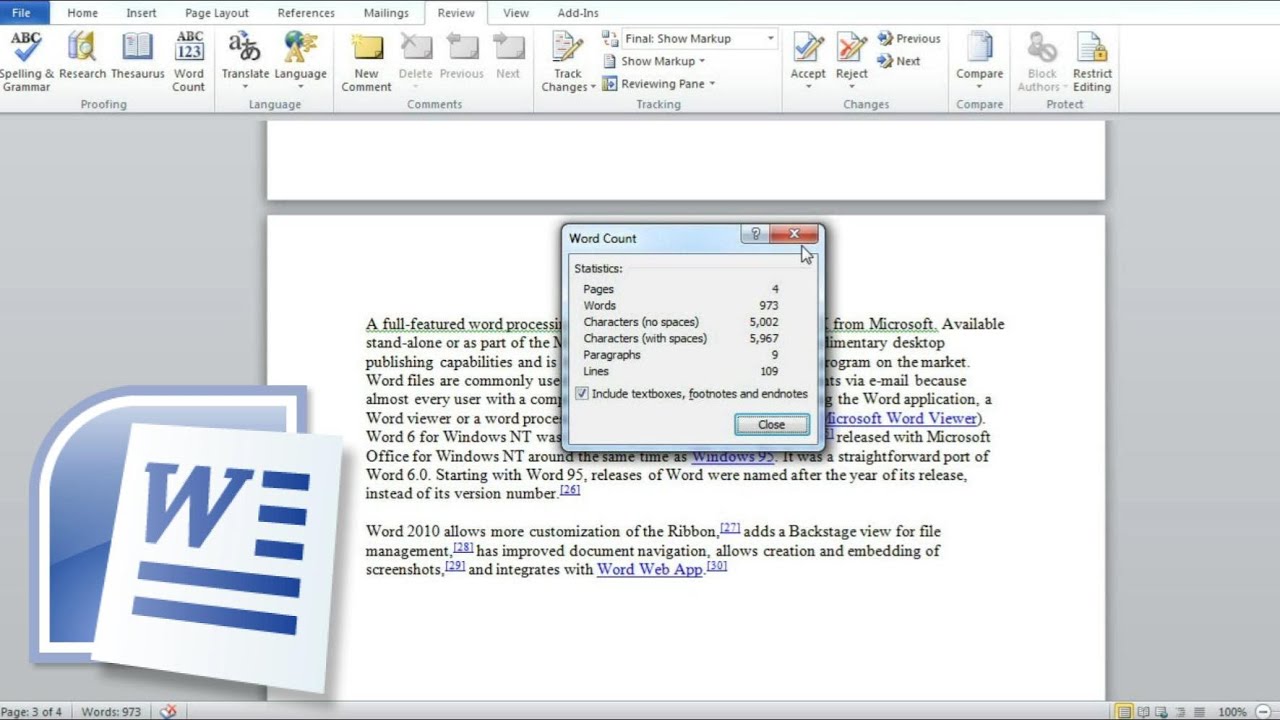Image resolution: width=1280 pixels, height=720 pixels.
Task: Open the Language options
Action: point(300,62)
